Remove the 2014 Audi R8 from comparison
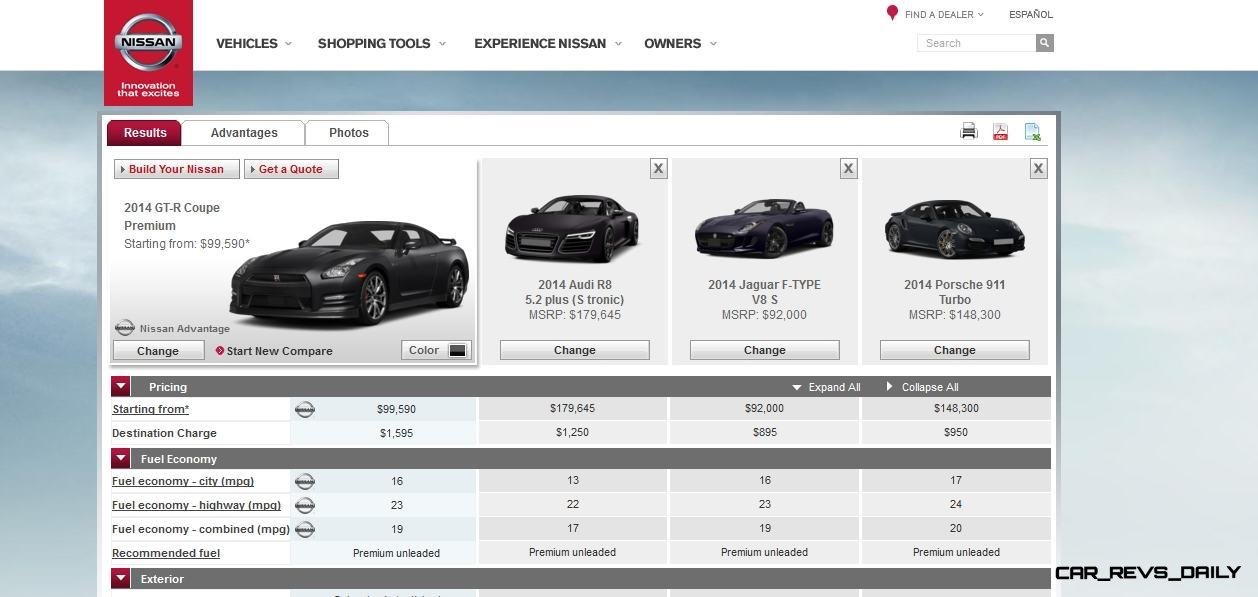1258x597 pixels. coord(658,169)
